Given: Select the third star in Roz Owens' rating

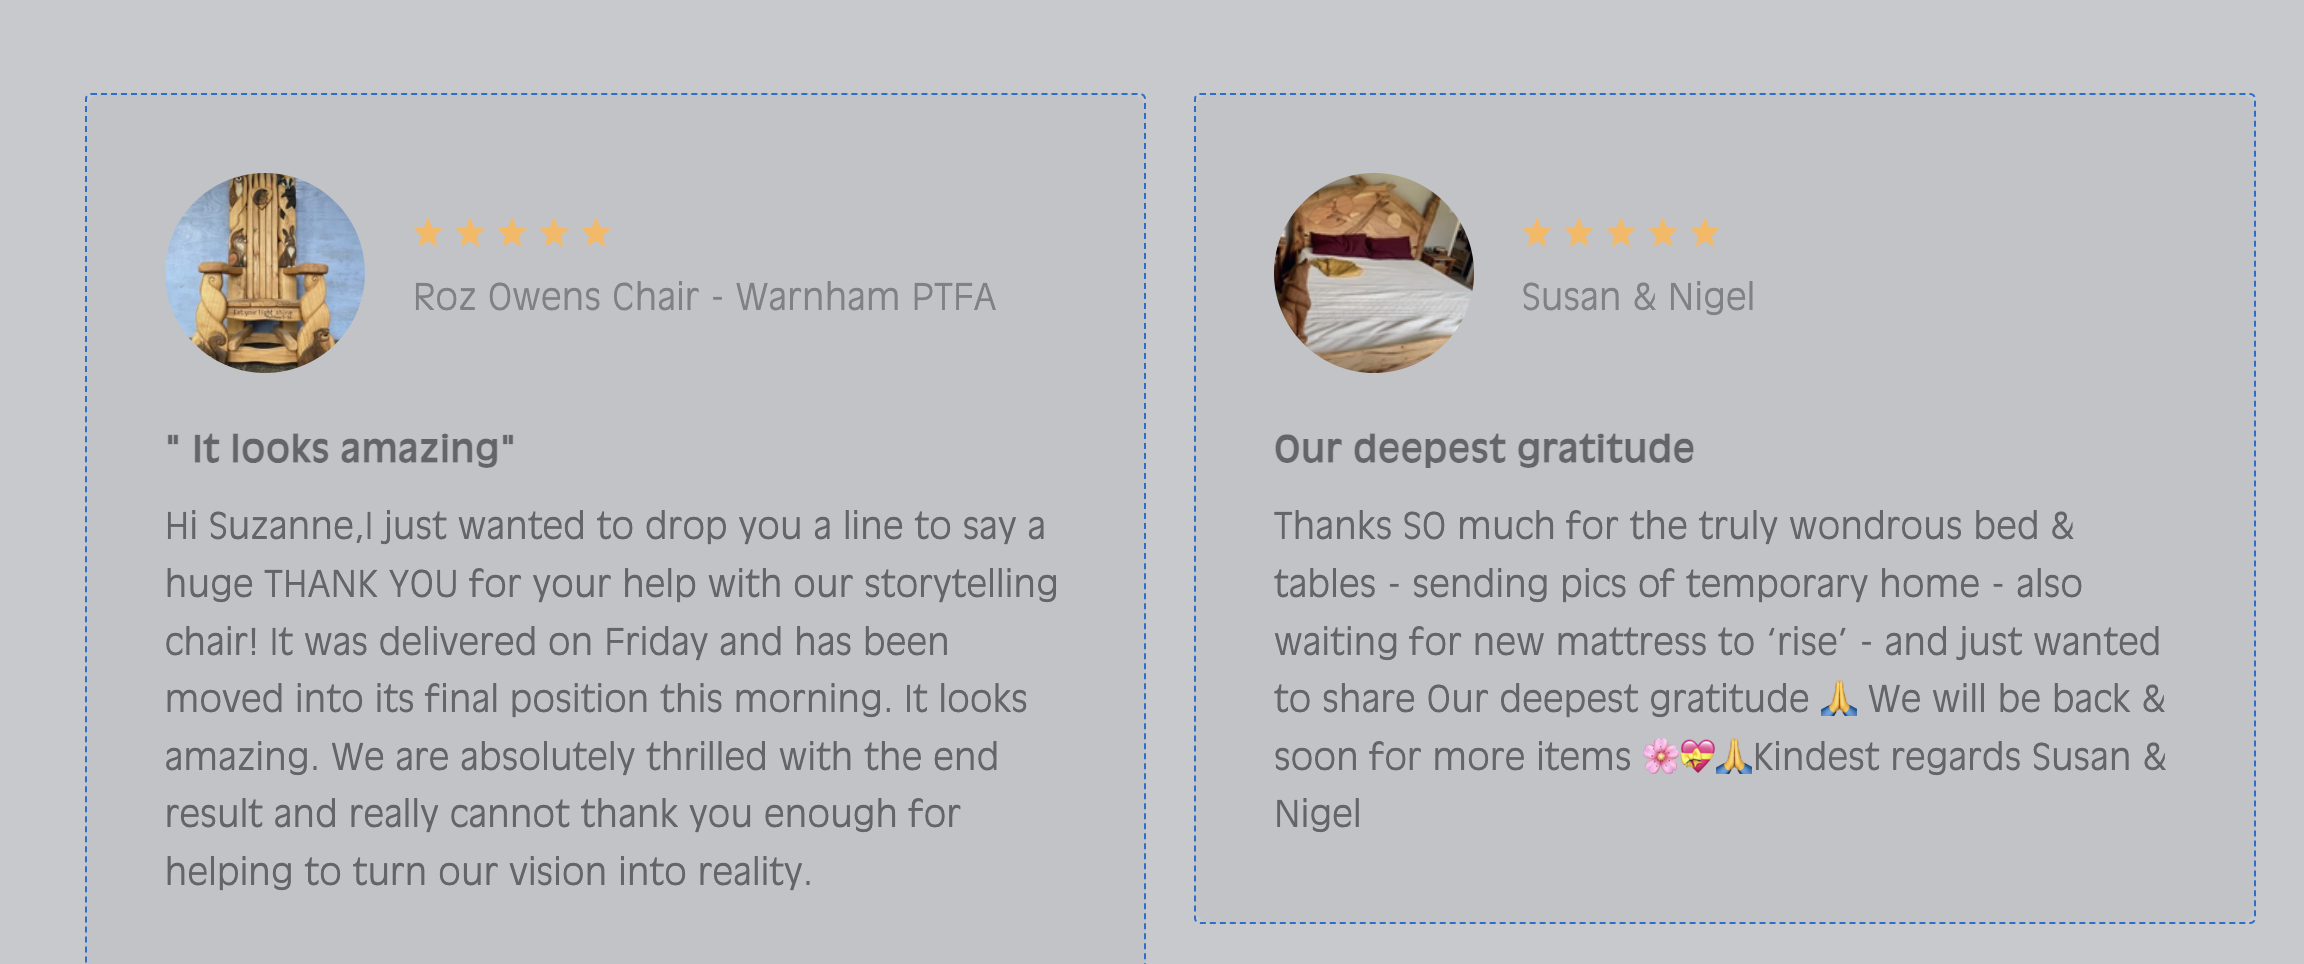Looking at the screenshot, I should click(512, 233).
